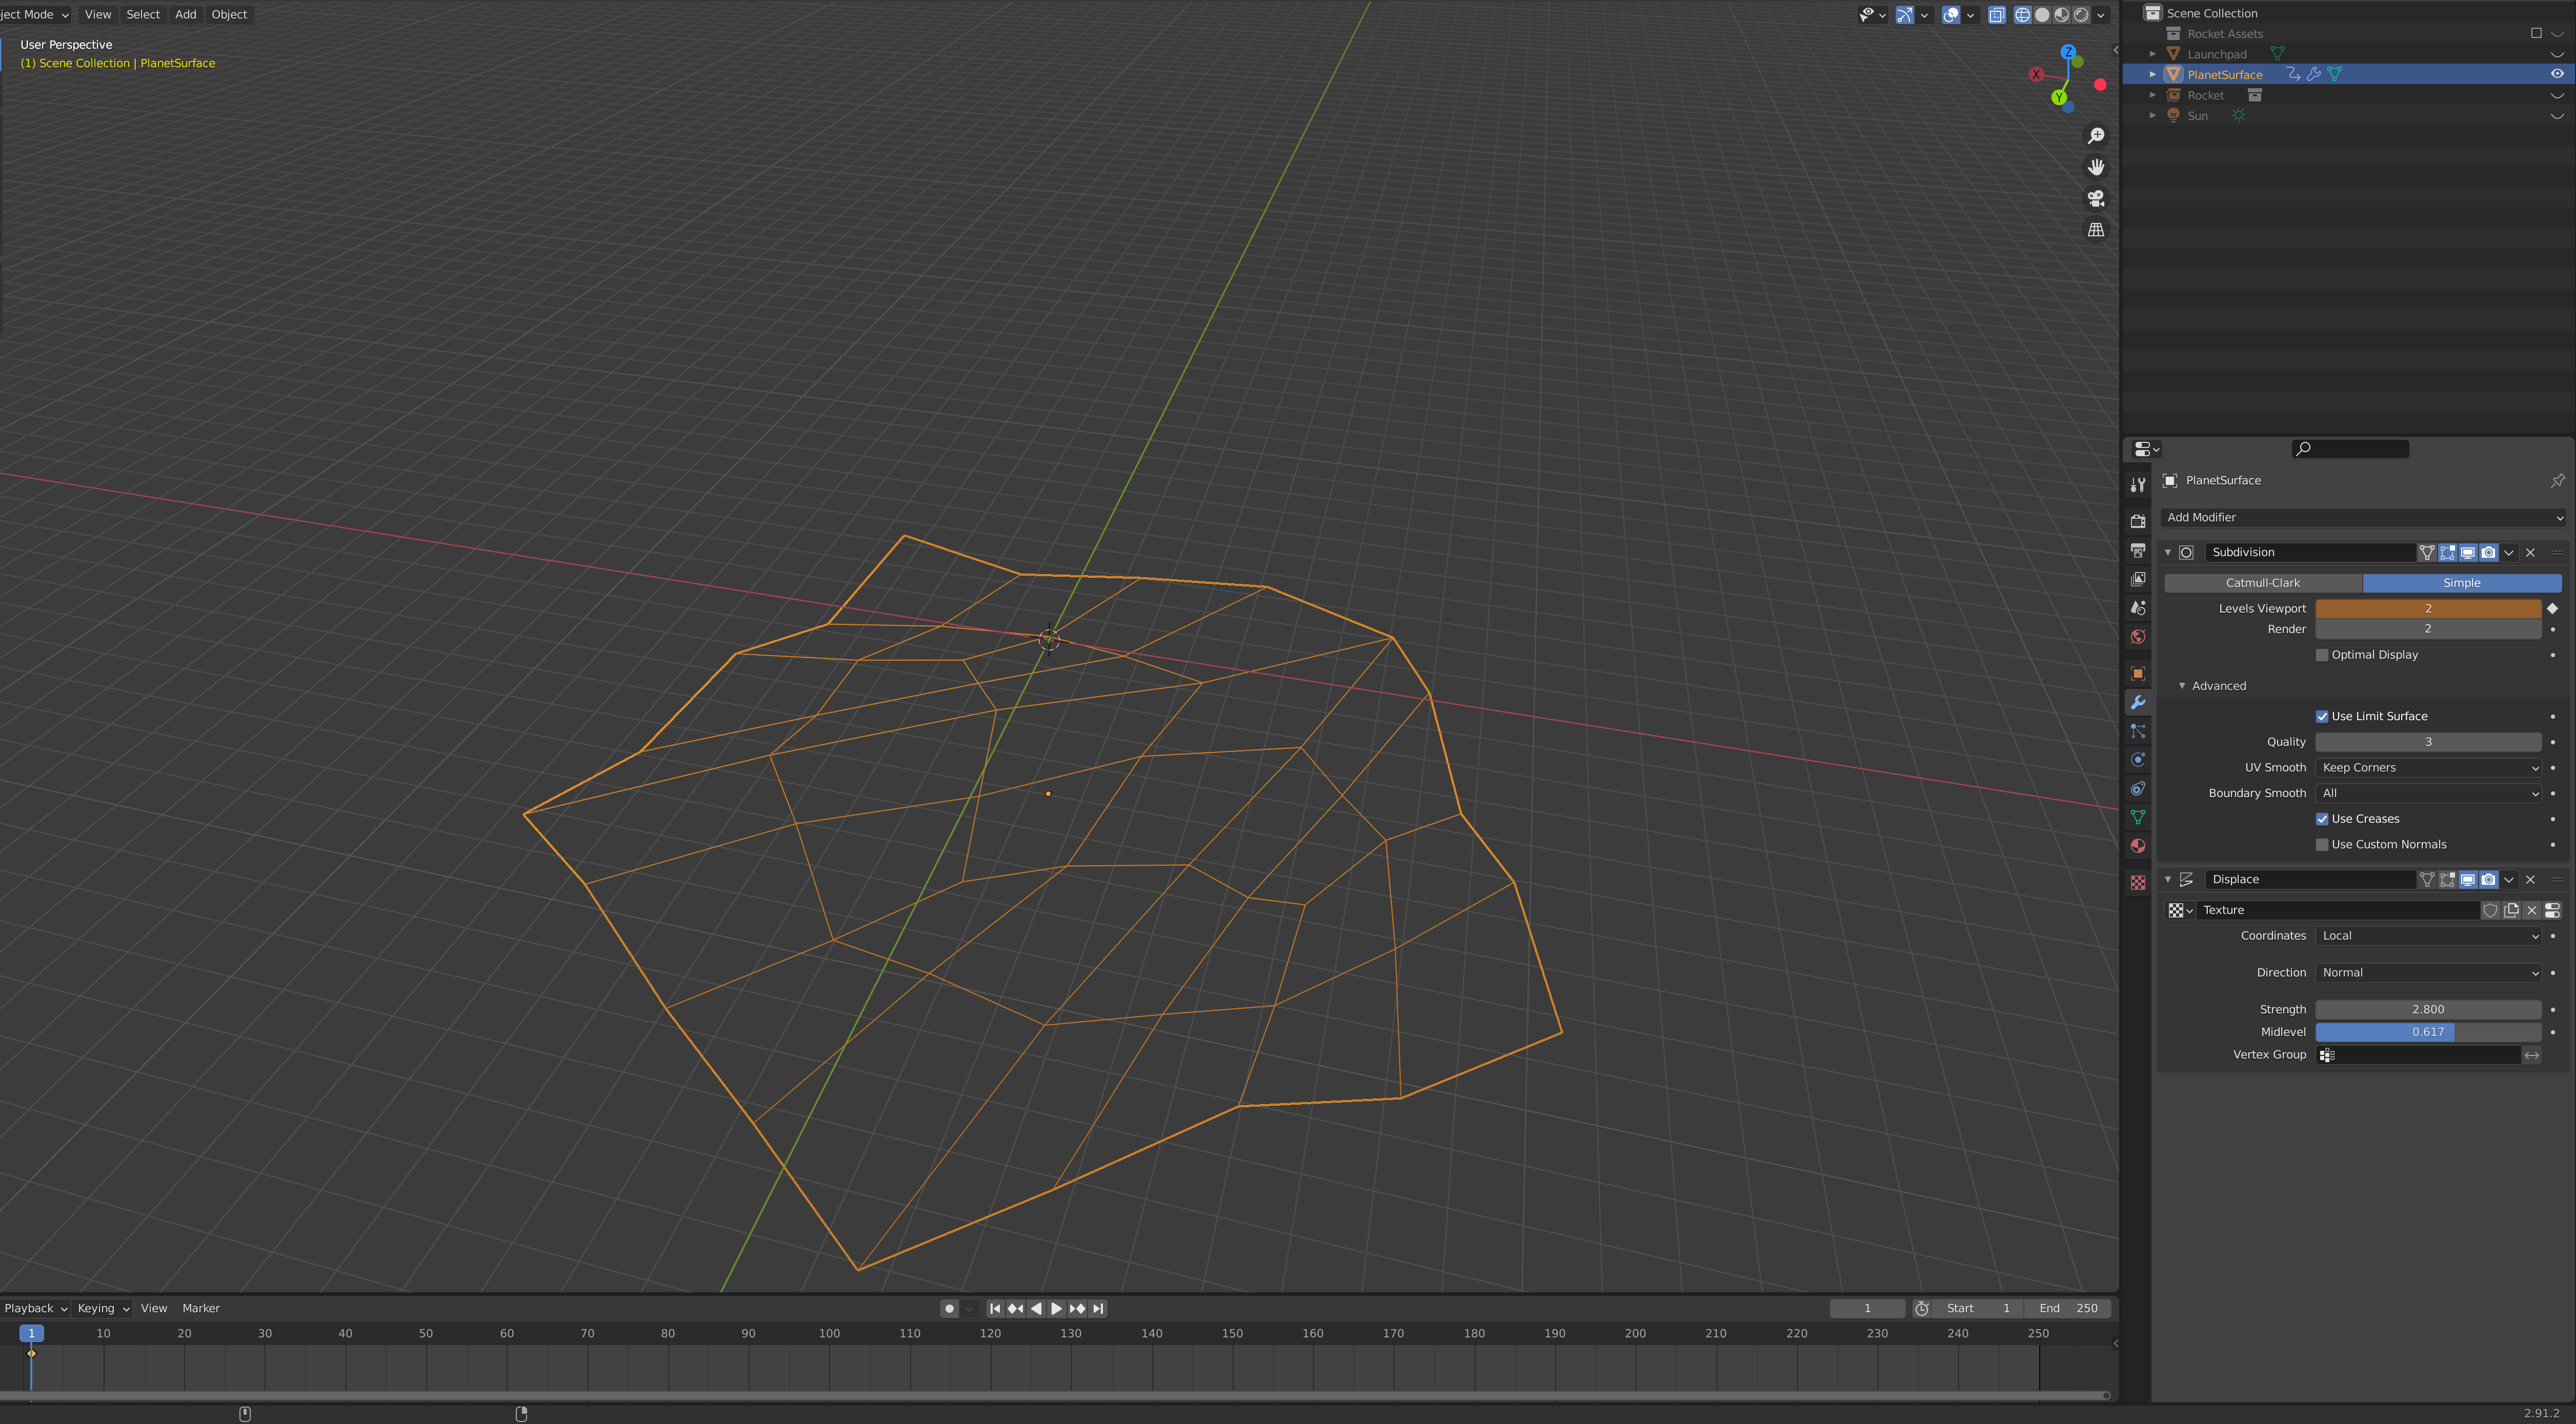2576x1424 pixels.
Task: Open the Object Data properties tab
Action: 2138,817
